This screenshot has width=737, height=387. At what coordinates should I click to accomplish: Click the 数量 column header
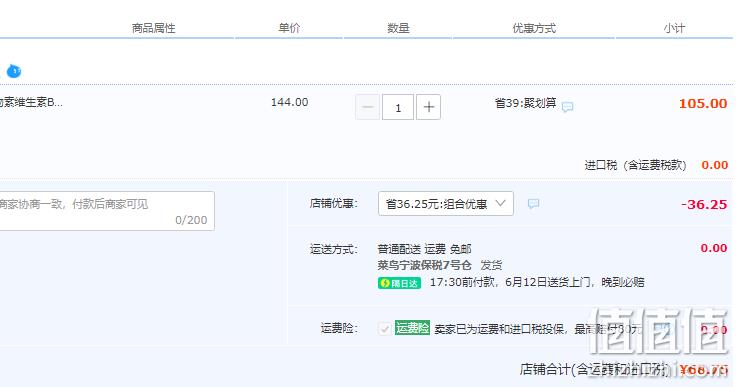tap(398, 28)
